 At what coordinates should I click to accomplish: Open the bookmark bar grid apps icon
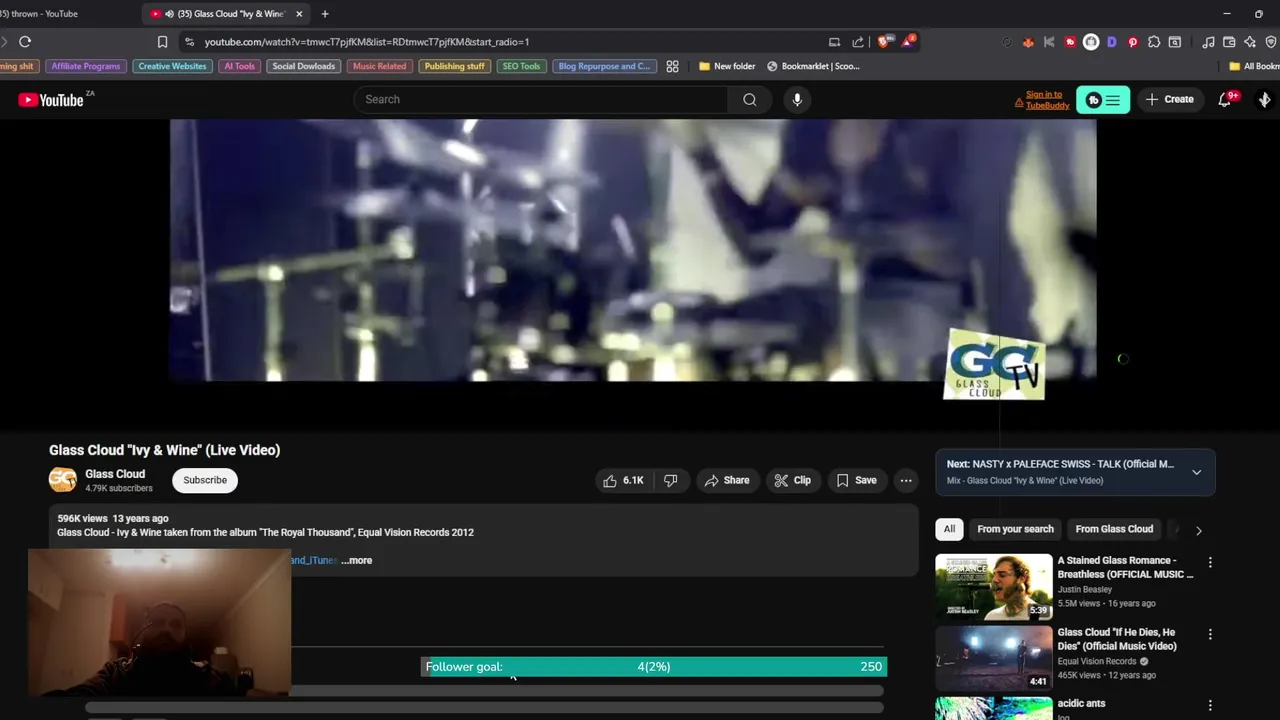[x=672, y=66]
